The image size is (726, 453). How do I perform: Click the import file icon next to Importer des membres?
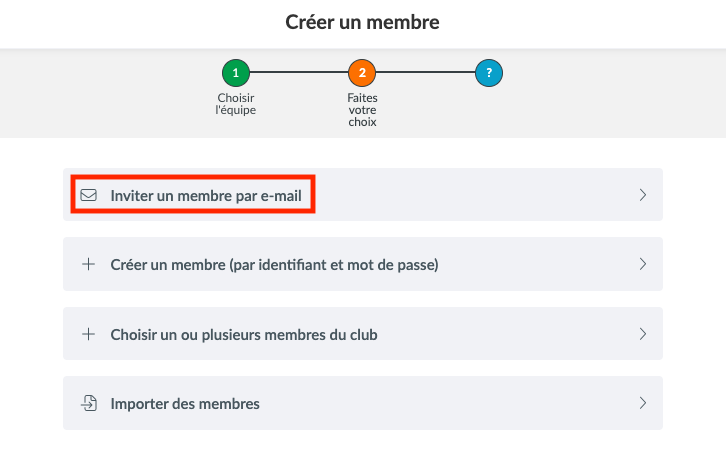pos(89,403)
